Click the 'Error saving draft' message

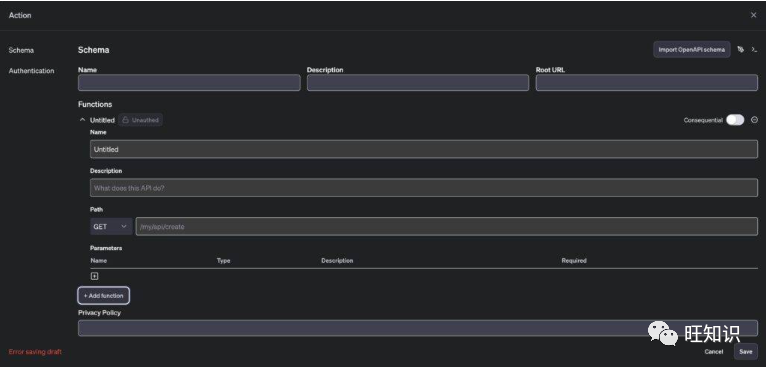click(x=35, y=351)
